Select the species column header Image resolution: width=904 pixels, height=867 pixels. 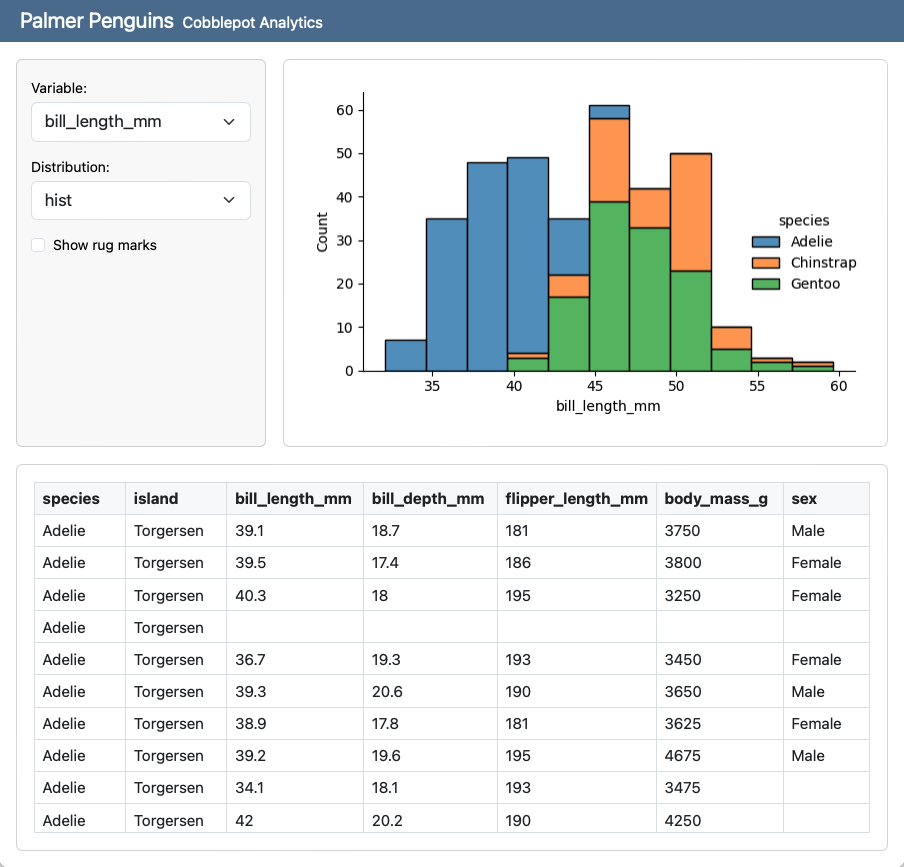point(70,498)
